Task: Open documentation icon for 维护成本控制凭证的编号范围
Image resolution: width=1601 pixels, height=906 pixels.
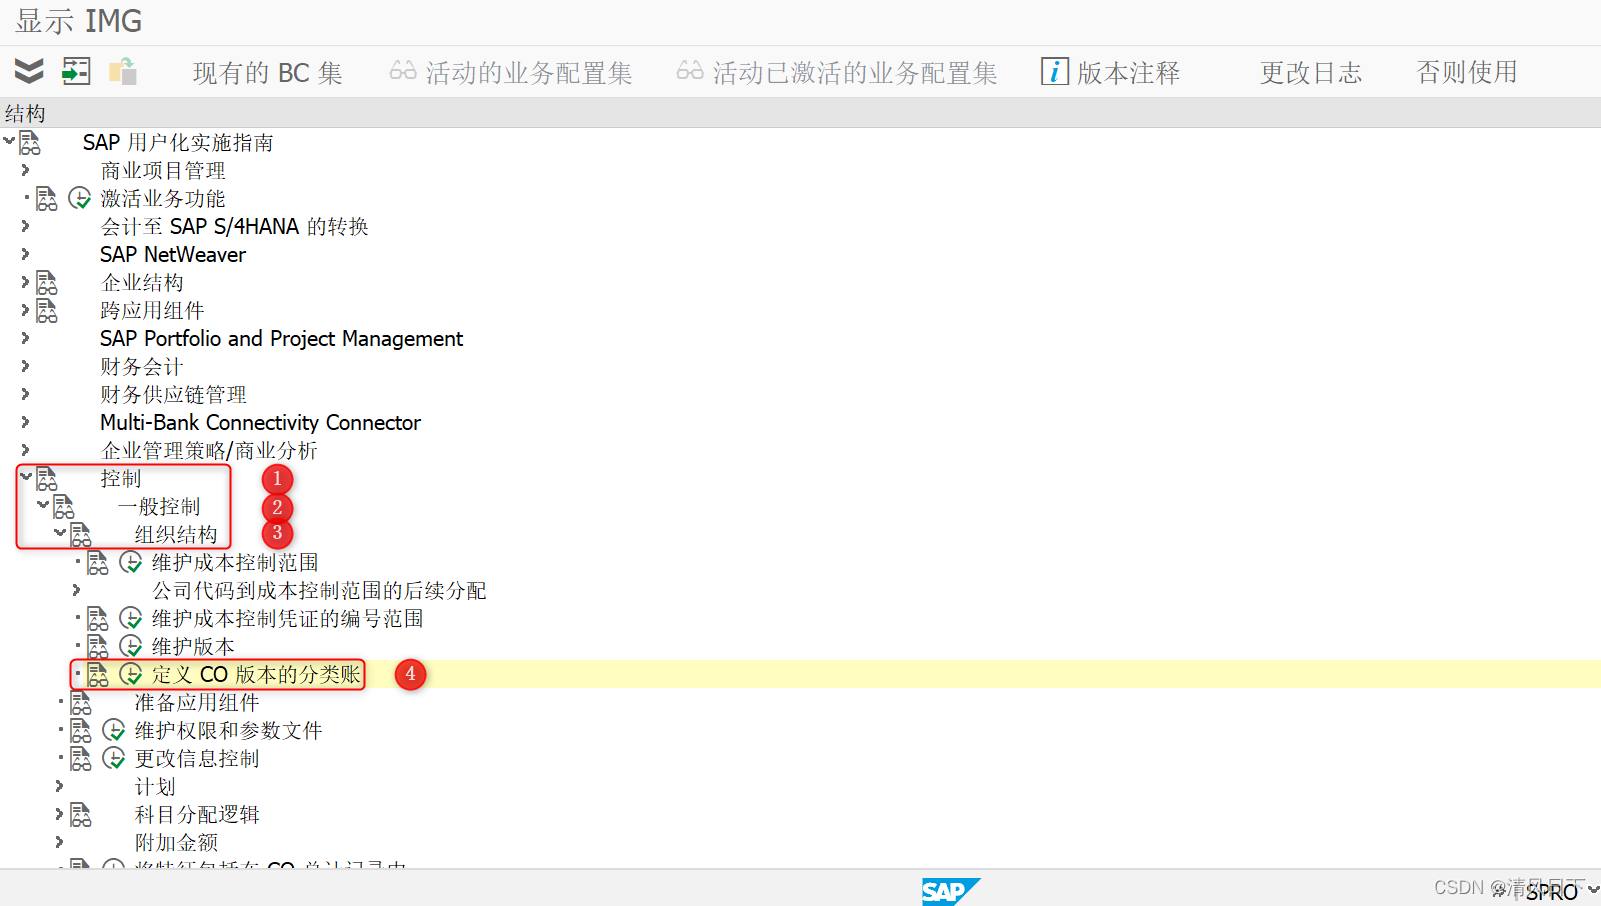Action: (98, 619)
